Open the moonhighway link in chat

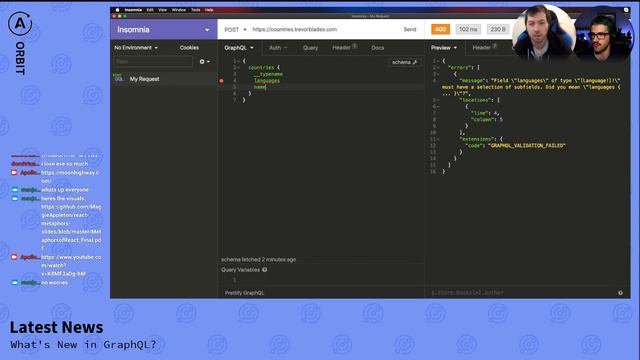[70, 177]
